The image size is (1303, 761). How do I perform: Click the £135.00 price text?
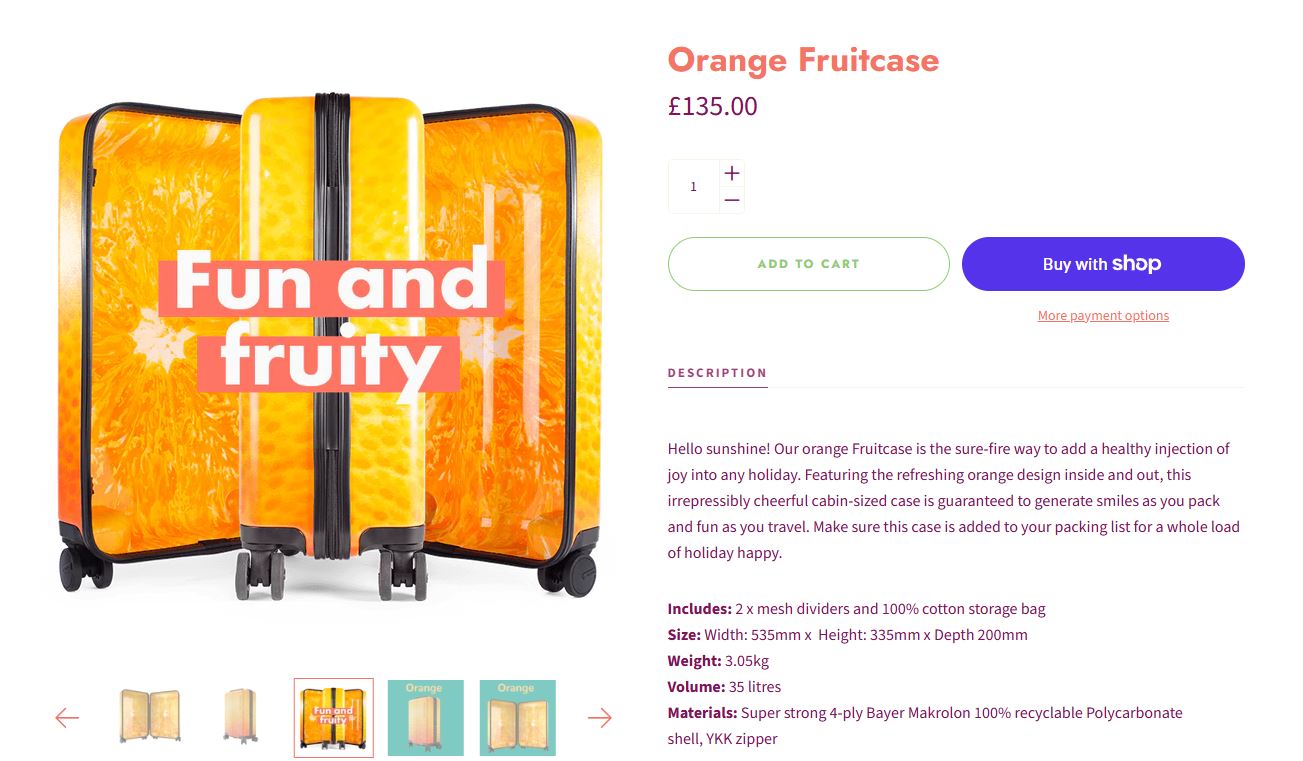[x=713, y=106]
